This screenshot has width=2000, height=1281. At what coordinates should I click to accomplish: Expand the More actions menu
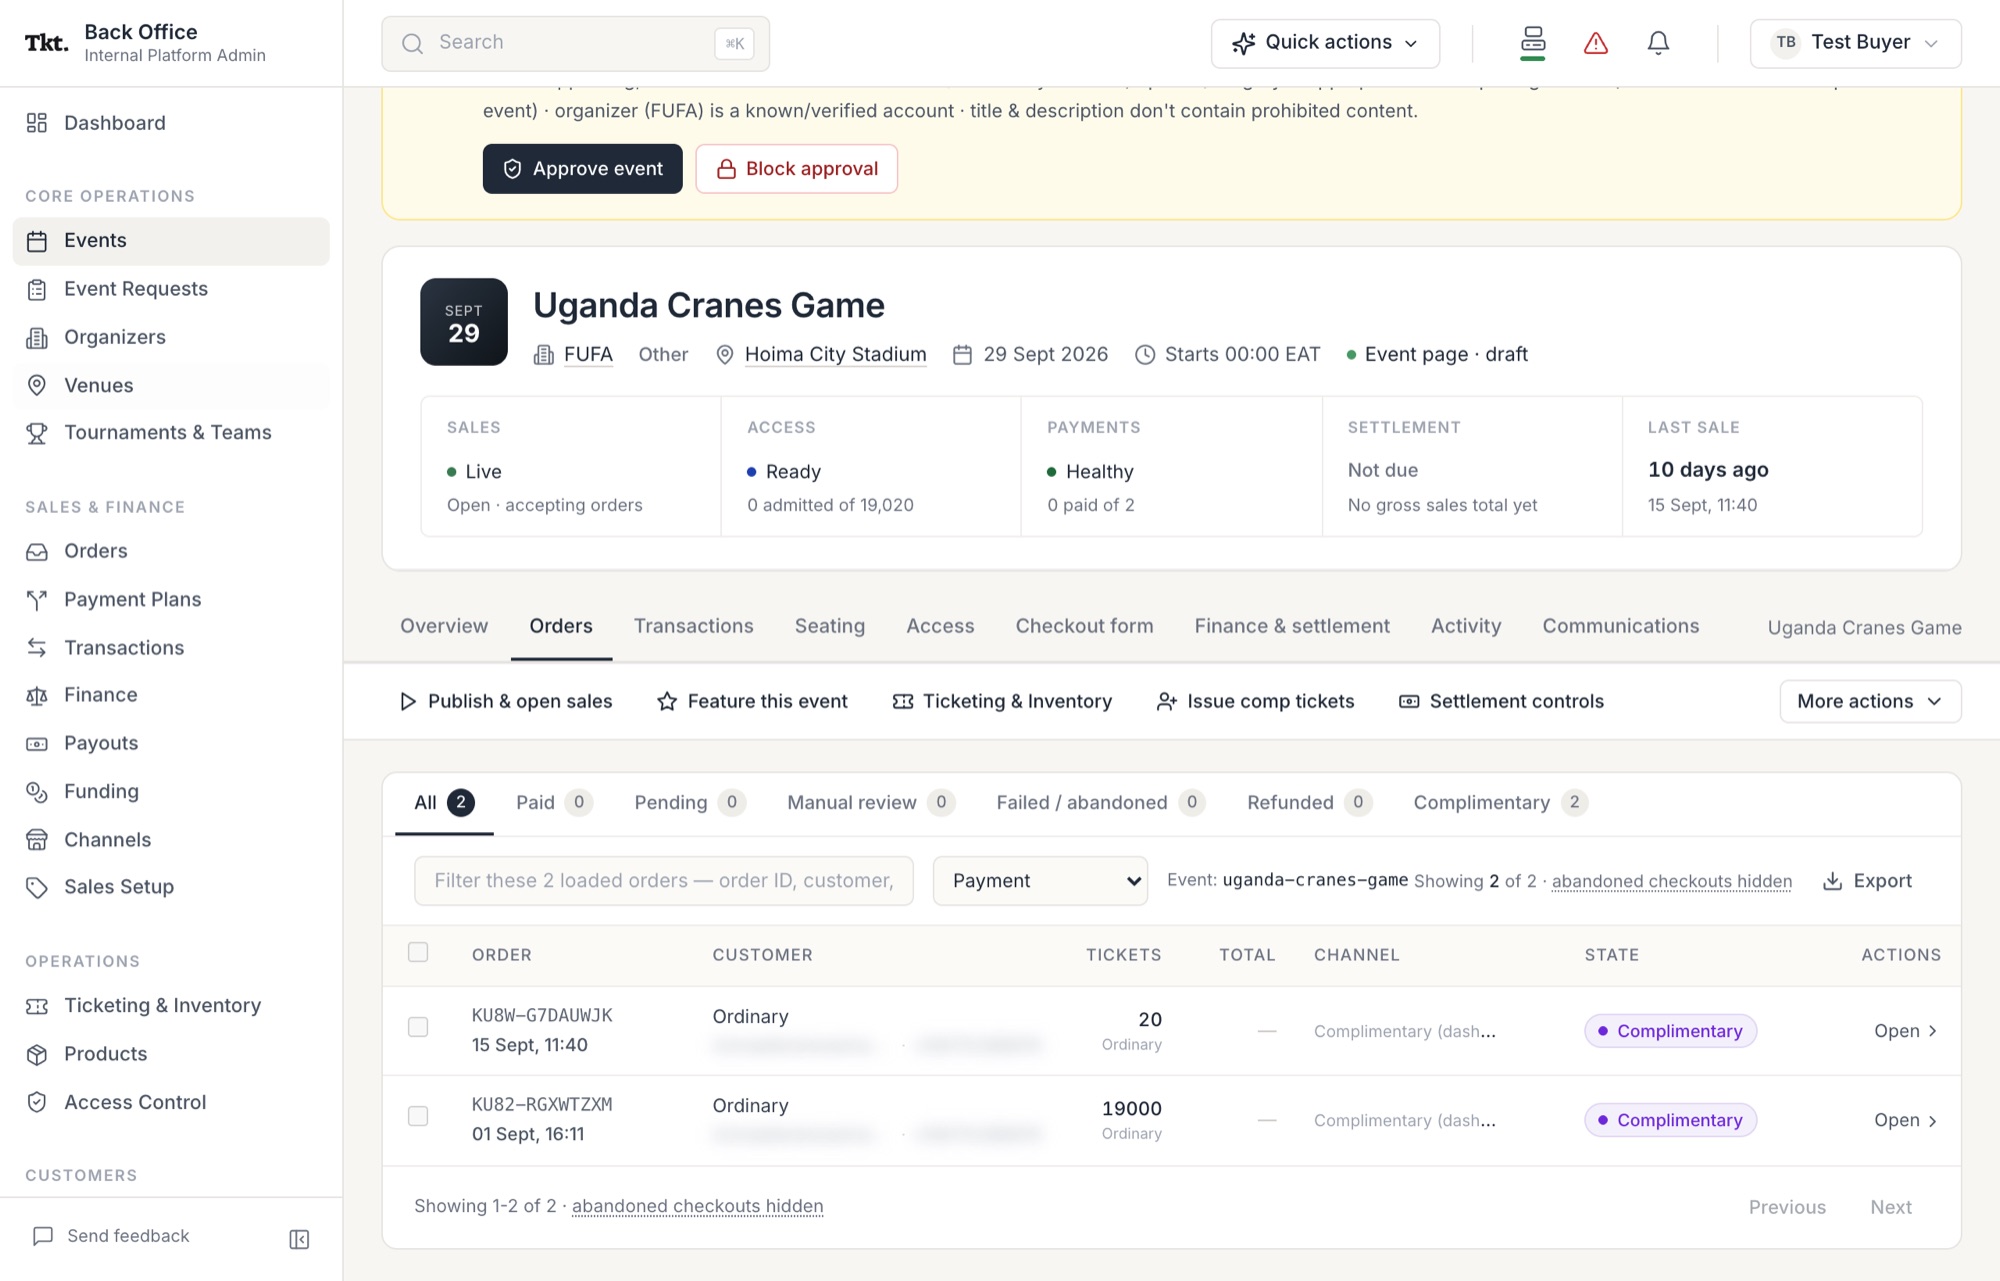pyautogui.click(x=1870, y=701)
